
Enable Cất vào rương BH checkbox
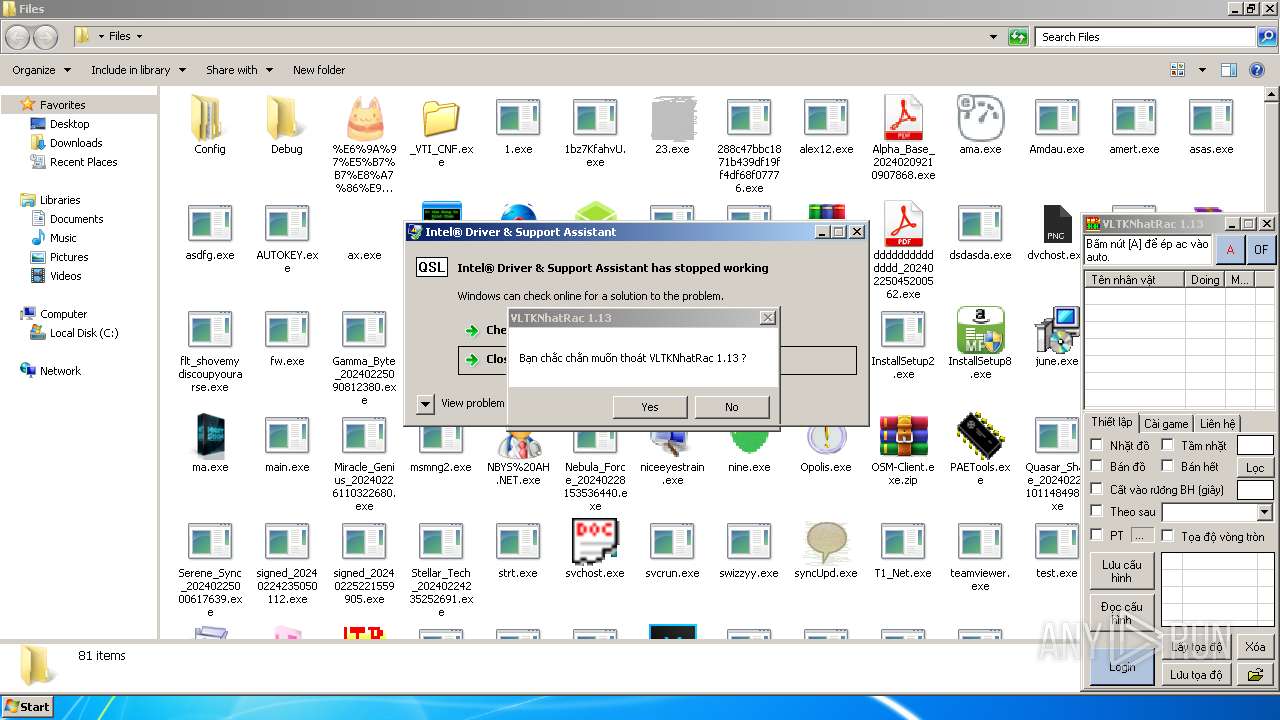(x=1097, y=489)
